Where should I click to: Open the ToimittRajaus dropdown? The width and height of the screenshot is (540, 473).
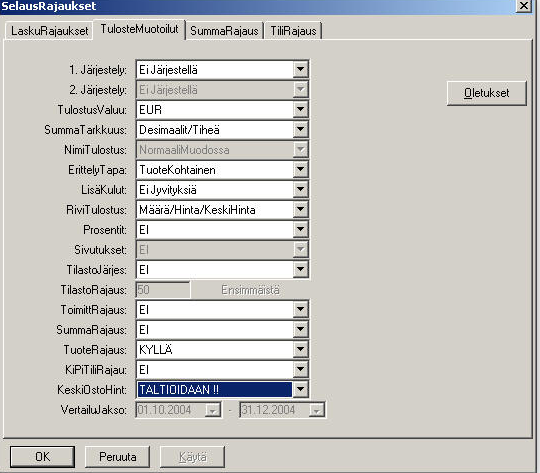pos(300,309)
